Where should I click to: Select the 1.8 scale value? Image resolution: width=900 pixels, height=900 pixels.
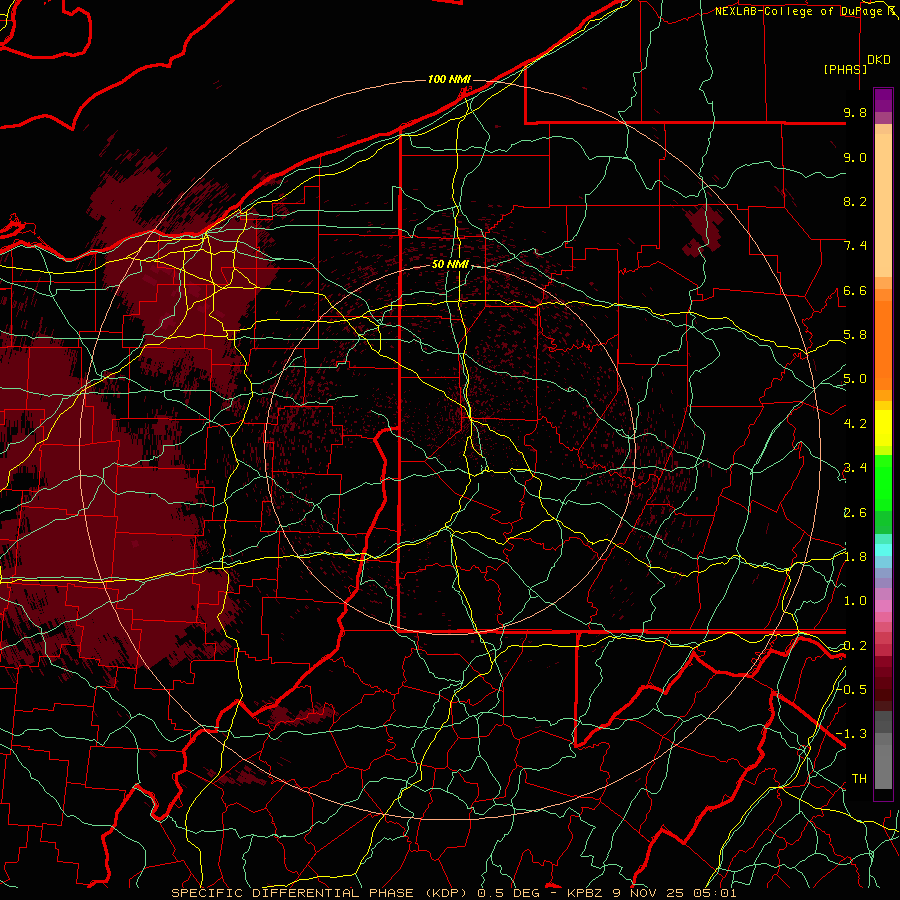click(x=855, y=557)
